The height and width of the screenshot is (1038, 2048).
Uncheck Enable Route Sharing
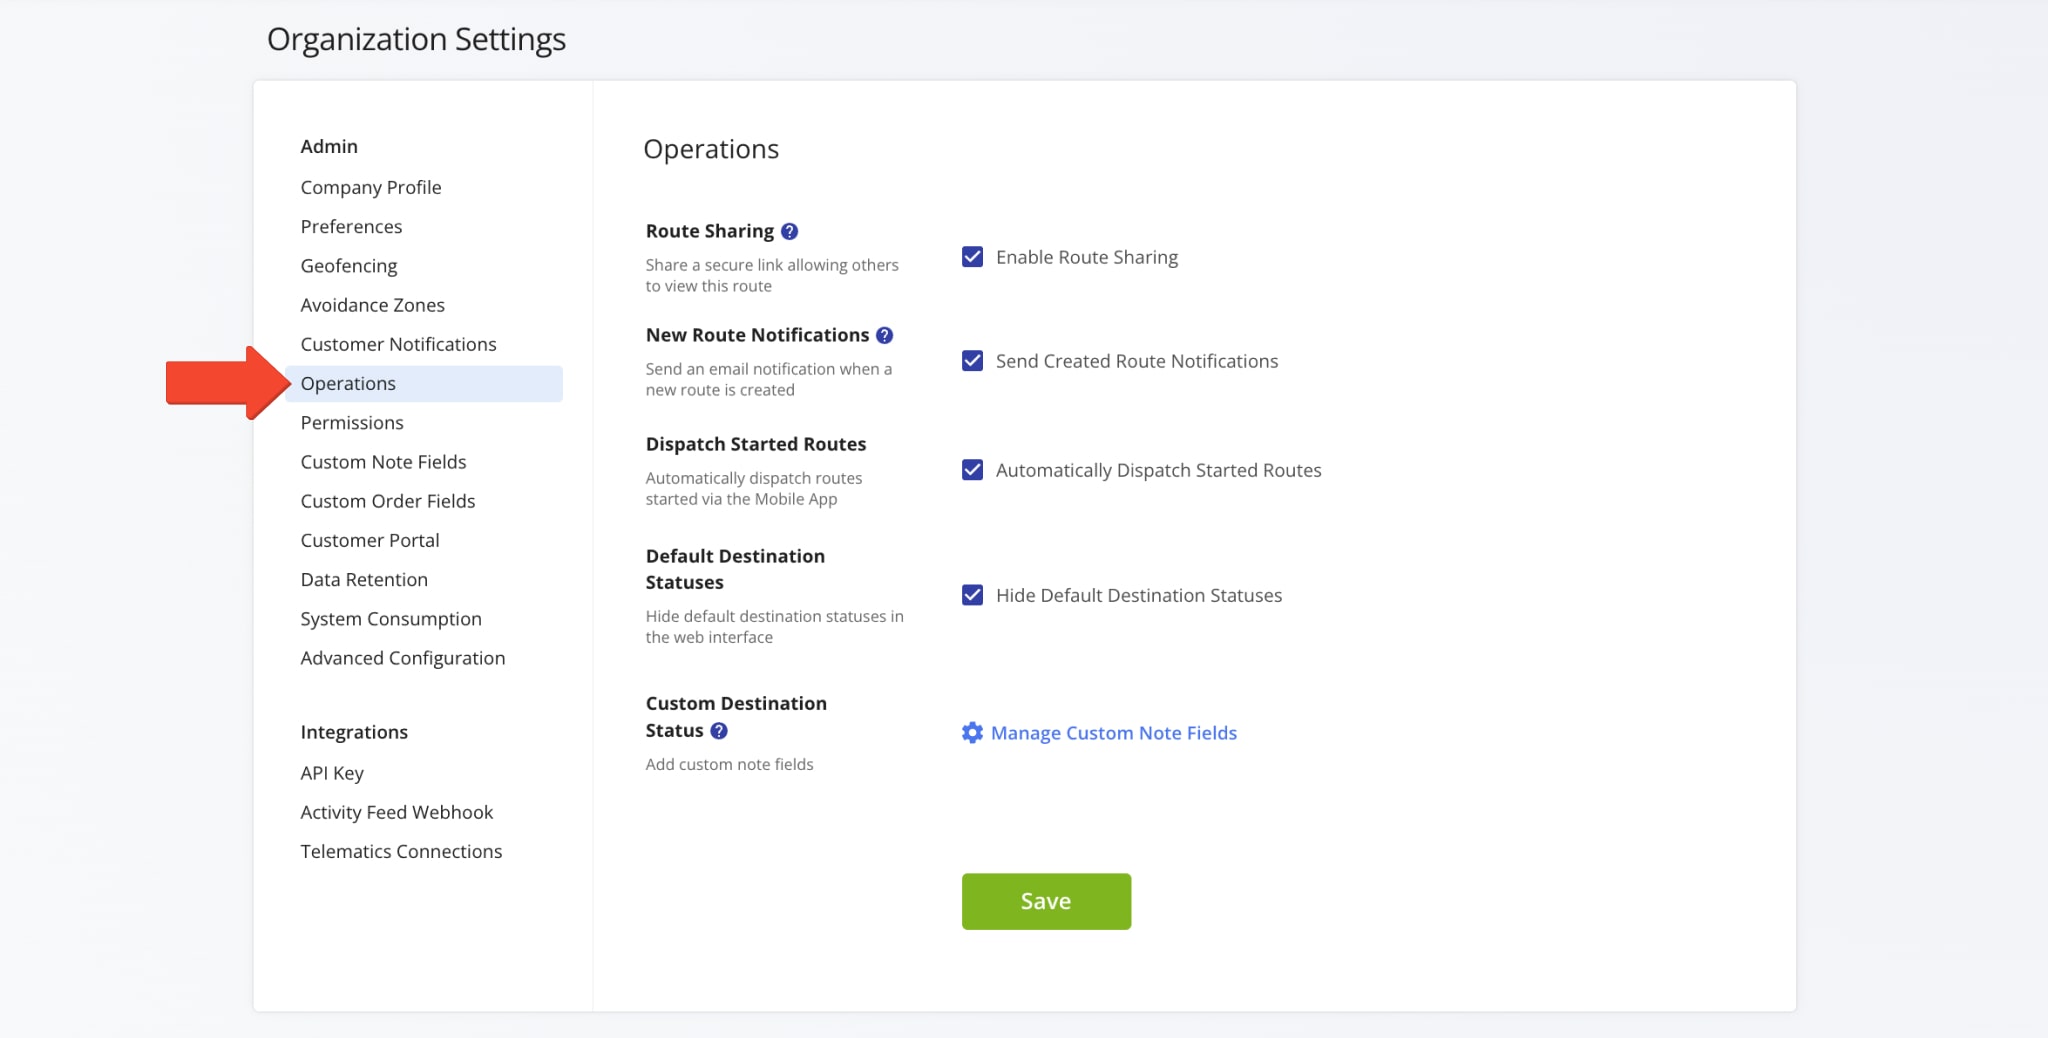[x=972, y=257]
